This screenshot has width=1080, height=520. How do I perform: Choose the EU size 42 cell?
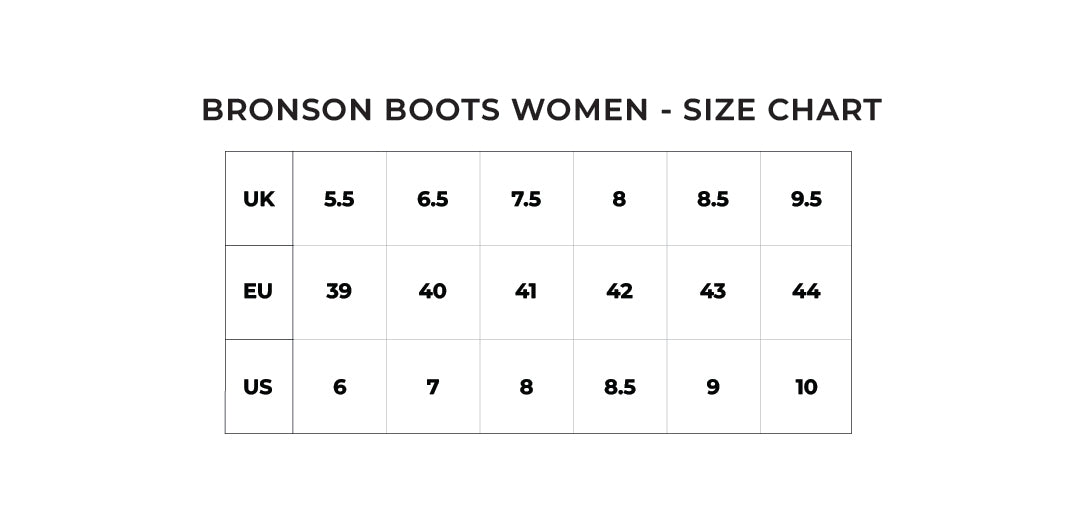click(619, 292)
